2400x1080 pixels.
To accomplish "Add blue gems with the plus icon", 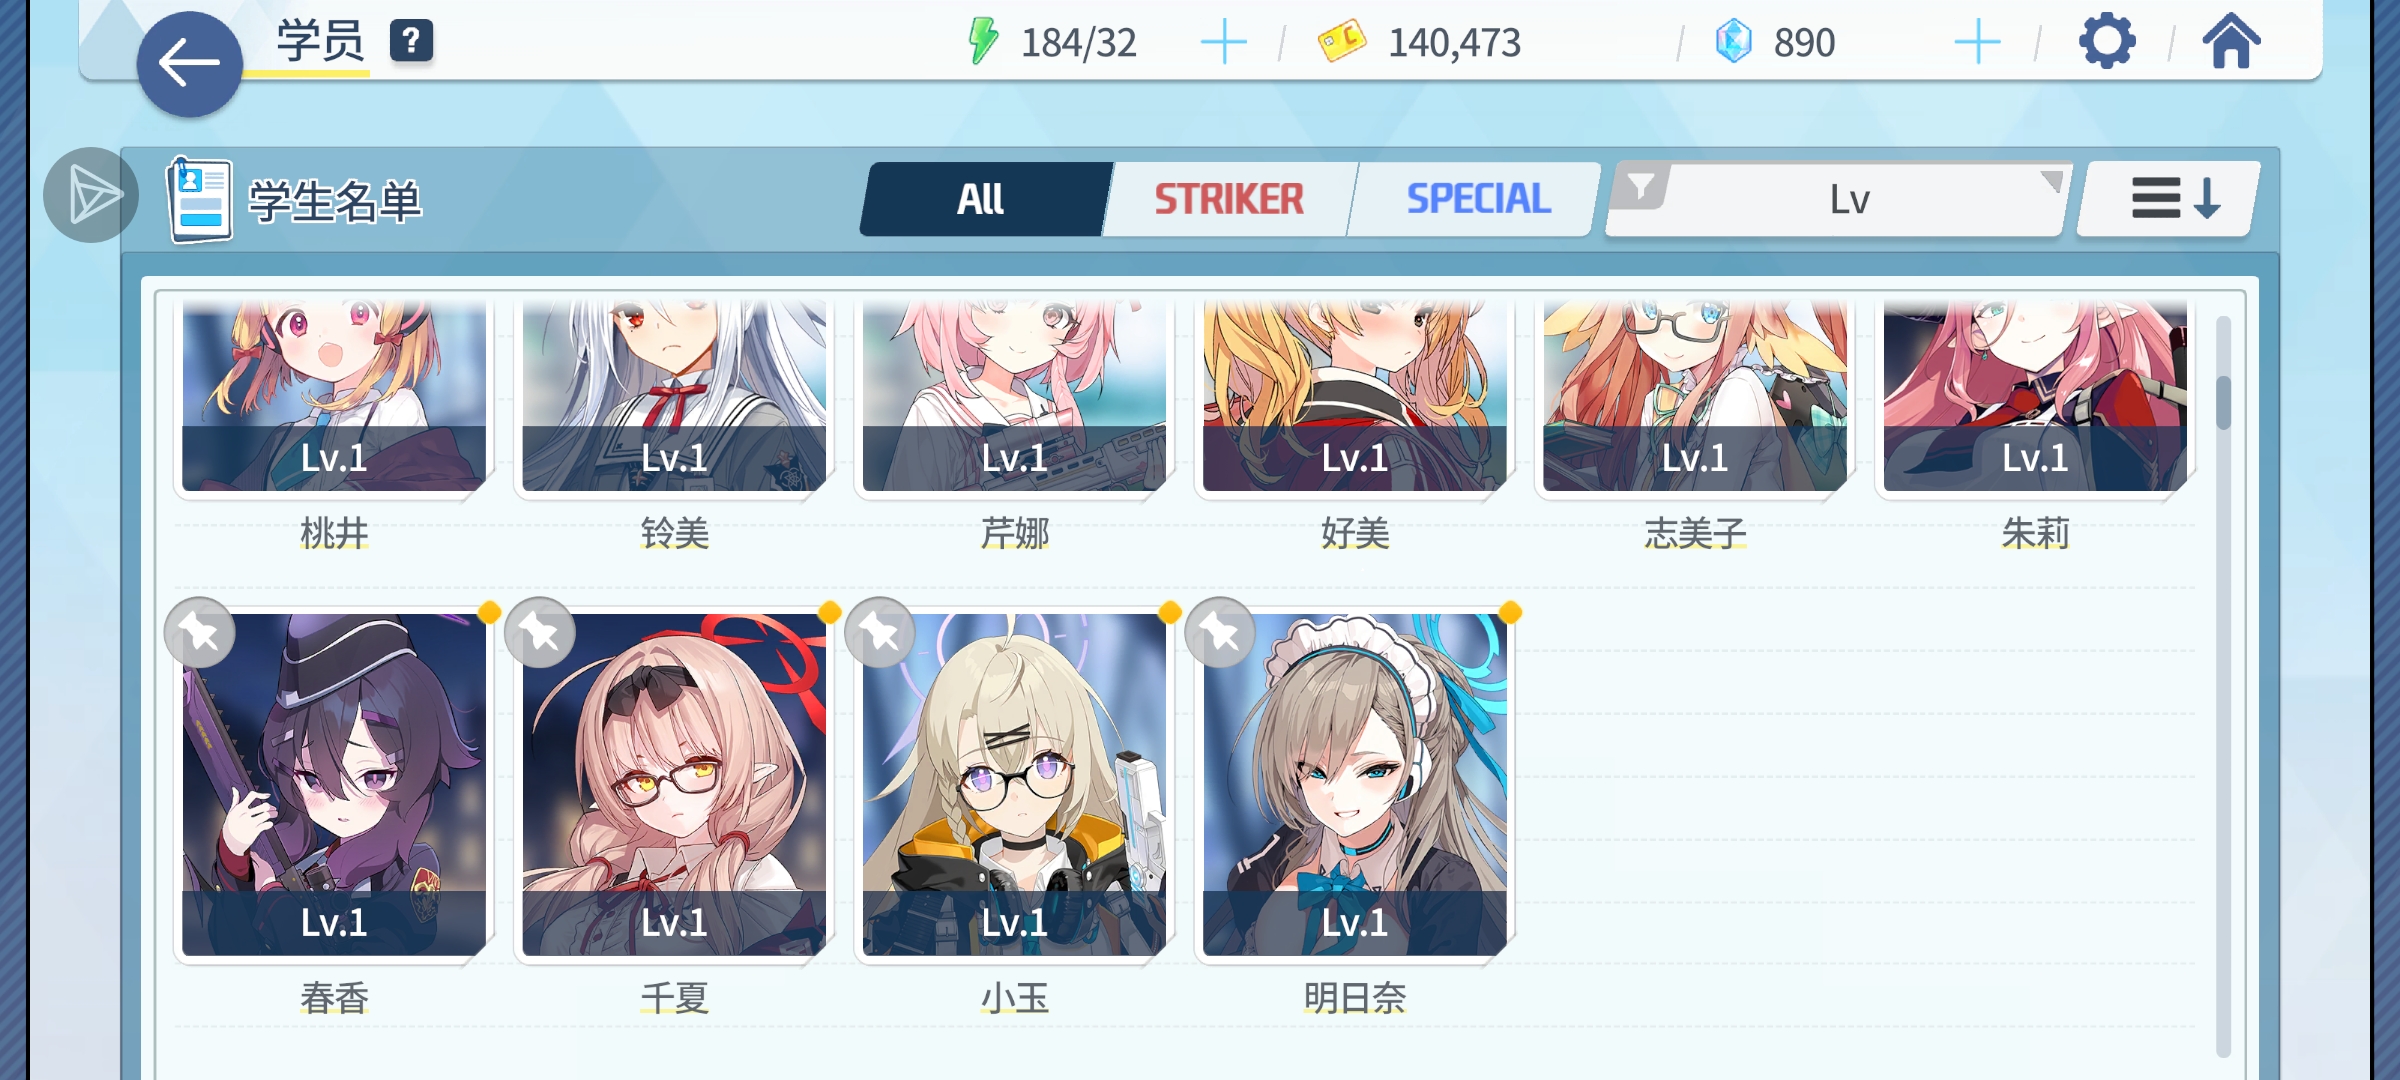I will pyautogui.click(x=1977, y=43).
